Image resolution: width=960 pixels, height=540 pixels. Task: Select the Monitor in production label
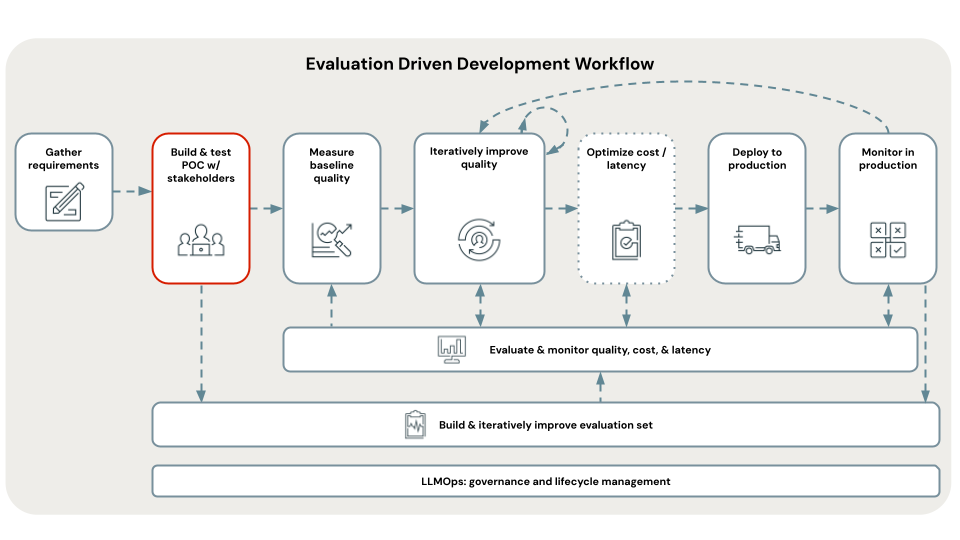point(887,158)
